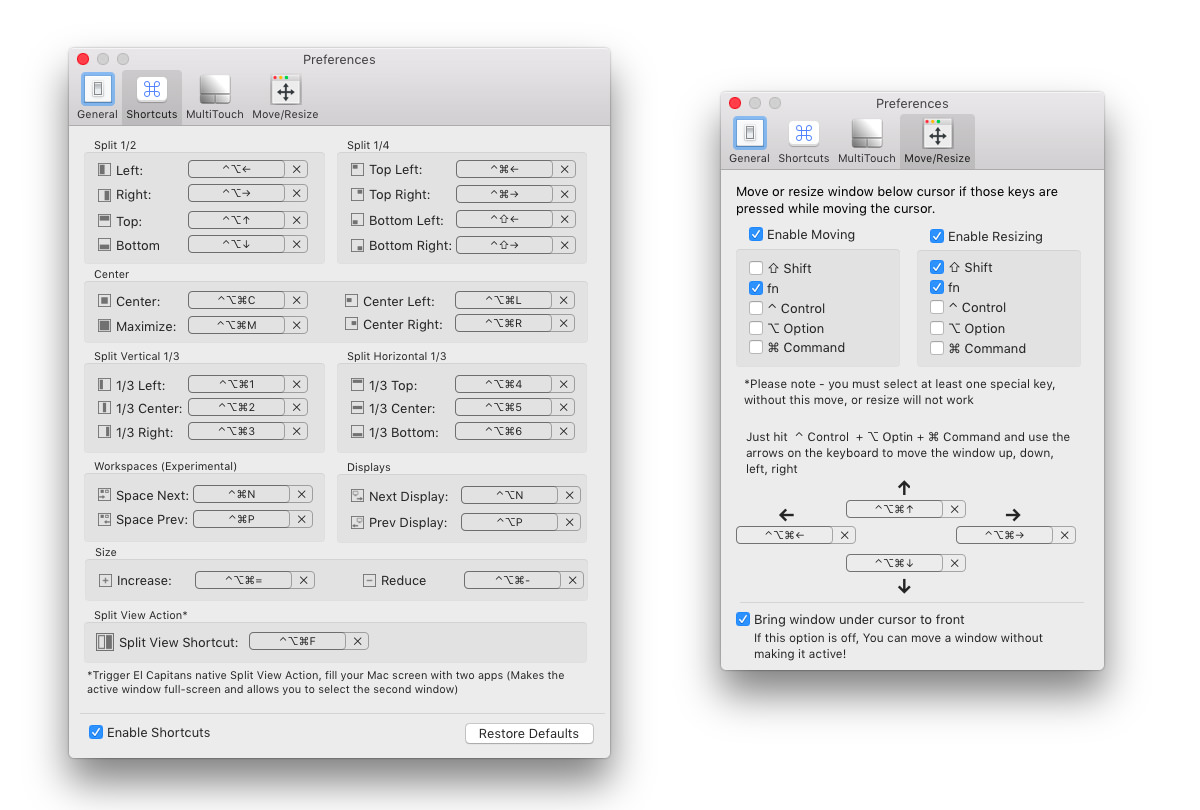This screenshot has width=1200, height=810.
Task: Click the Top Left quarter-split icon
Action: pyautogui.click(x=357, y=169)
